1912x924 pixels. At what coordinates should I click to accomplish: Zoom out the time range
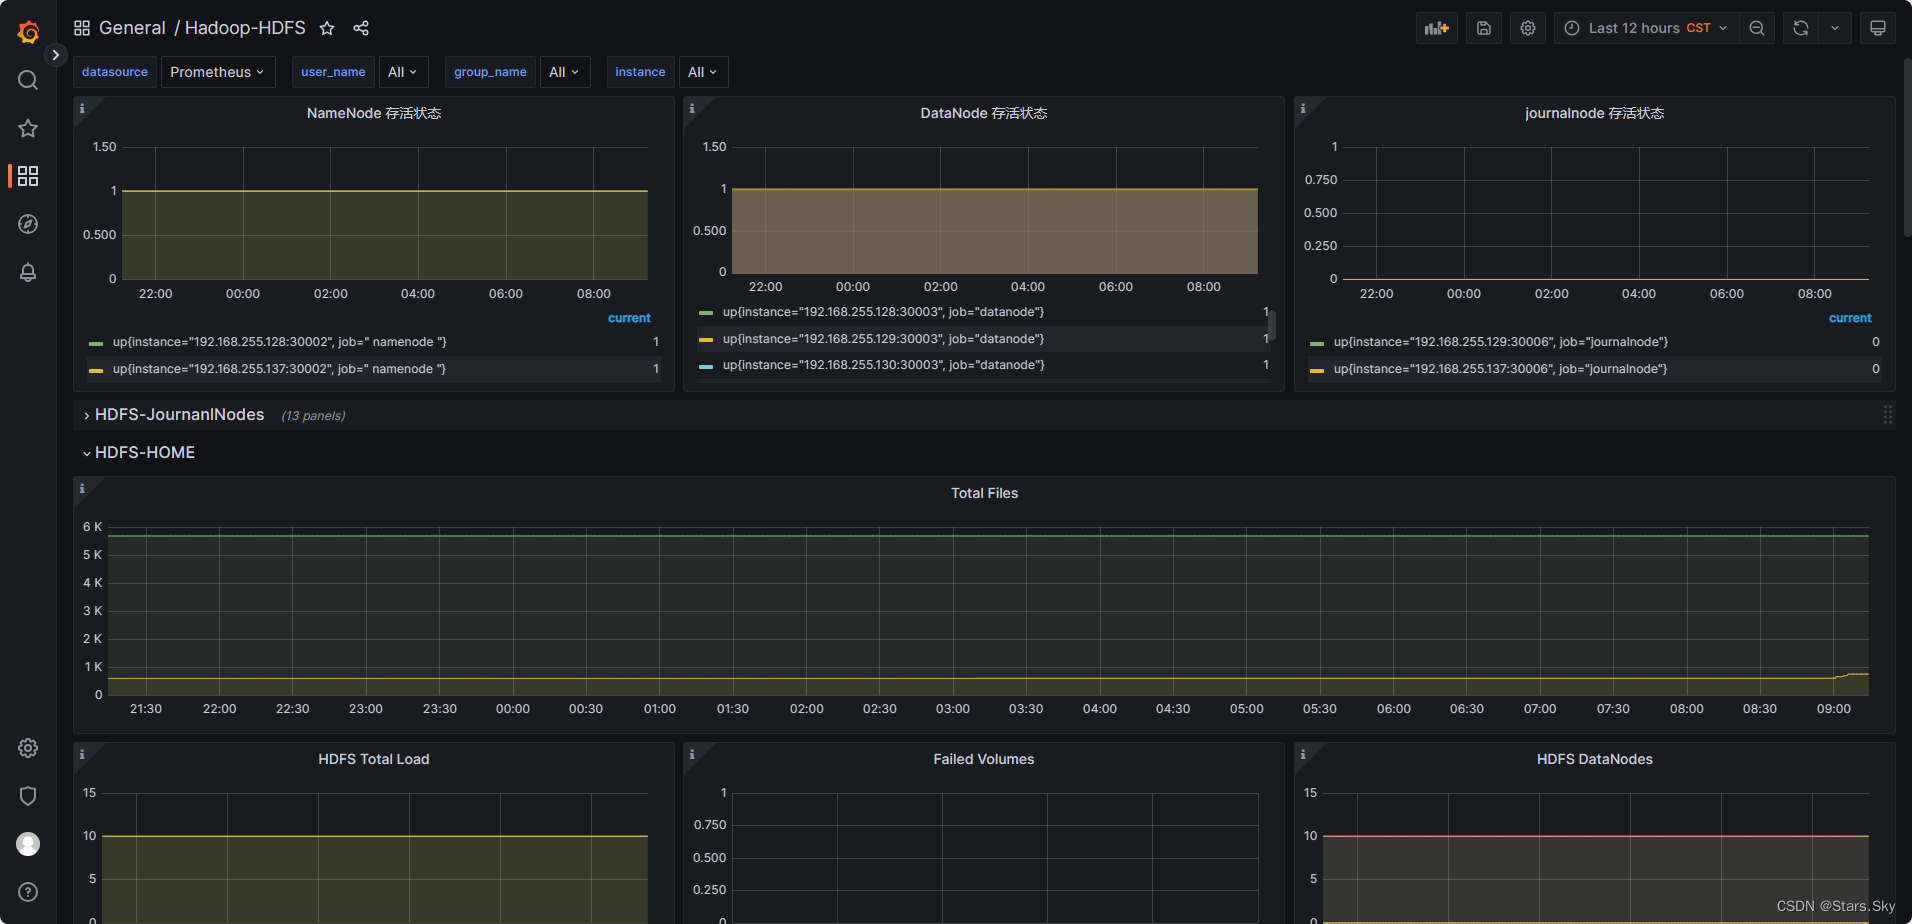(x=1757, y=28)
